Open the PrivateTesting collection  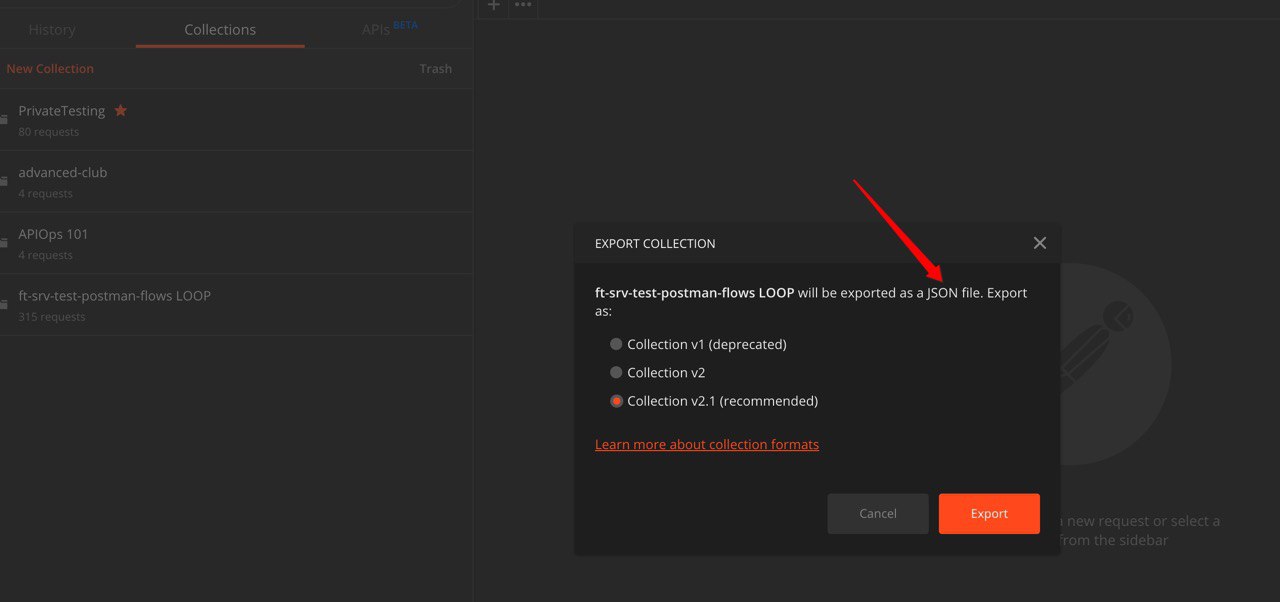click(236, 120)
